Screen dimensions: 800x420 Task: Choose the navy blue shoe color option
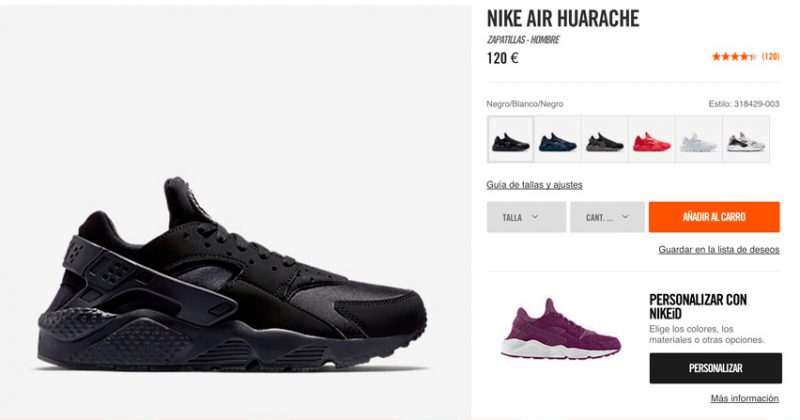tap(558, 139)
